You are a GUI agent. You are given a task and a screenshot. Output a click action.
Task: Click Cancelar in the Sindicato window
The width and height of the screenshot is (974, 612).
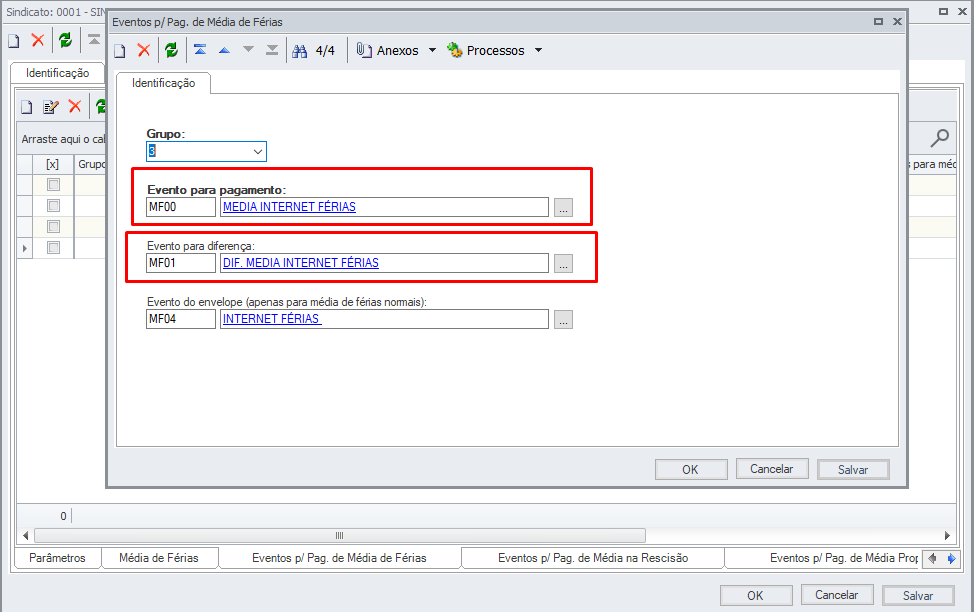click(x=837, y=595)
